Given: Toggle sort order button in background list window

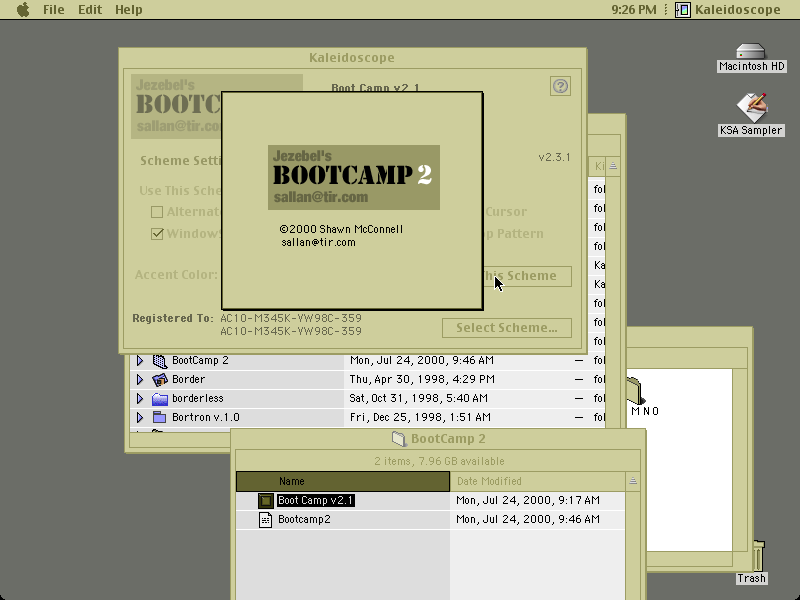Looking at the screenshot, I should pyautogui.click(x=613, y=166).
